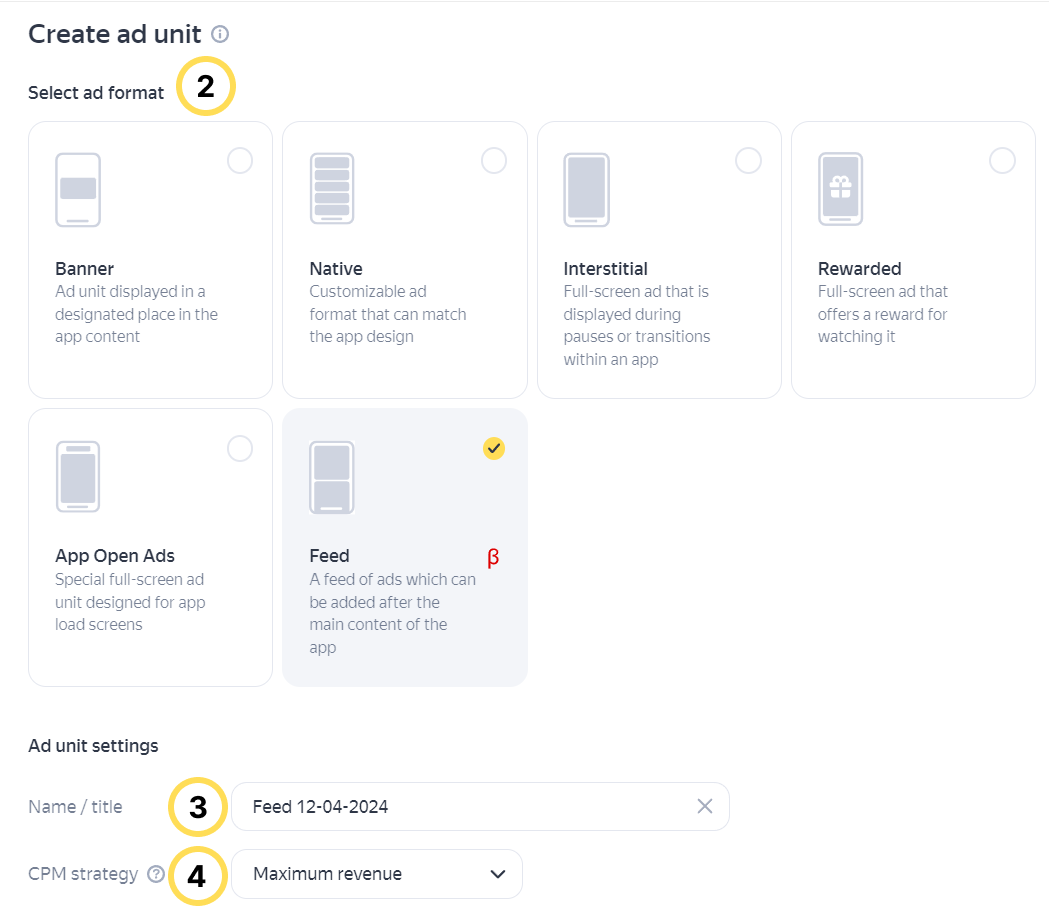Expand the CPM strategy dropdown chevron arrow

point(498,874)
